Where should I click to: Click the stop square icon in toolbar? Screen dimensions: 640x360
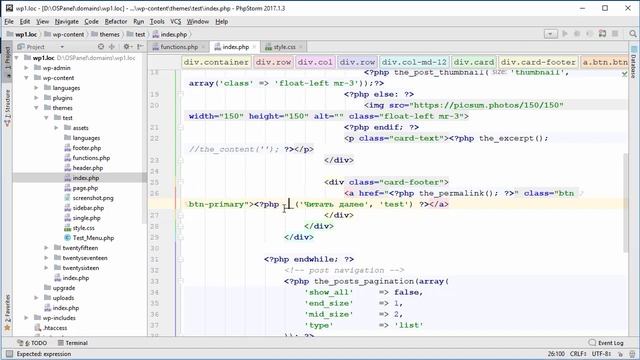click(x=615, y=34)
